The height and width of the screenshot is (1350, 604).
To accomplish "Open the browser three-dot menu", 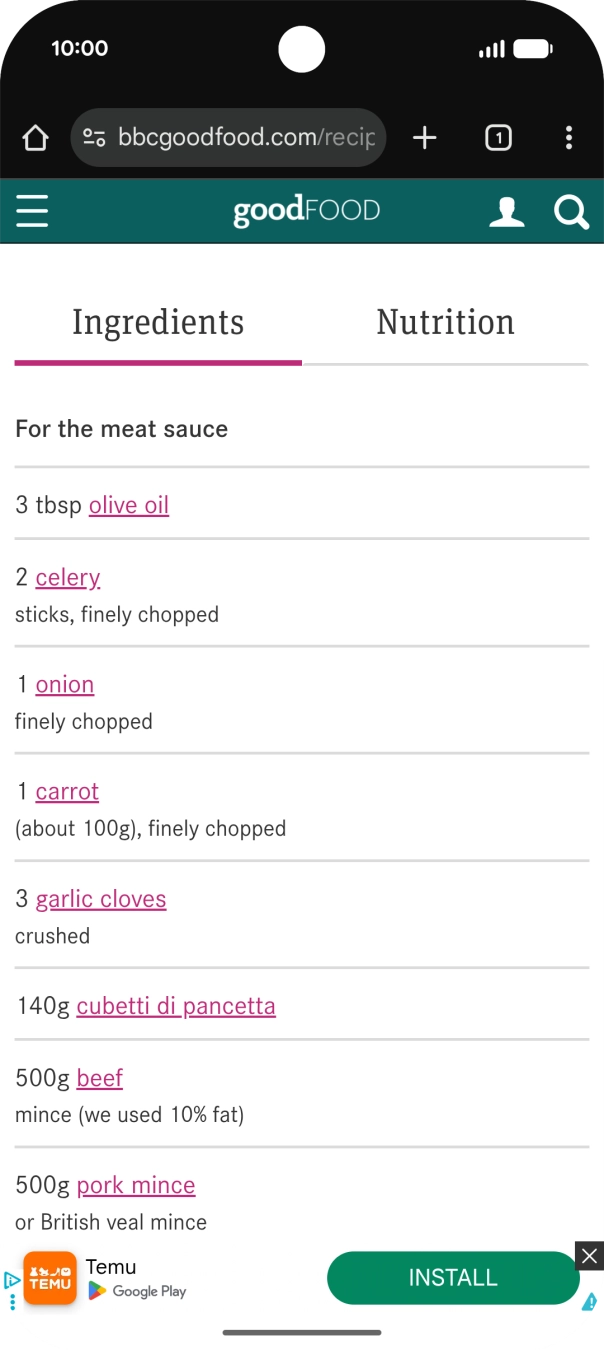I will (568, 138).
